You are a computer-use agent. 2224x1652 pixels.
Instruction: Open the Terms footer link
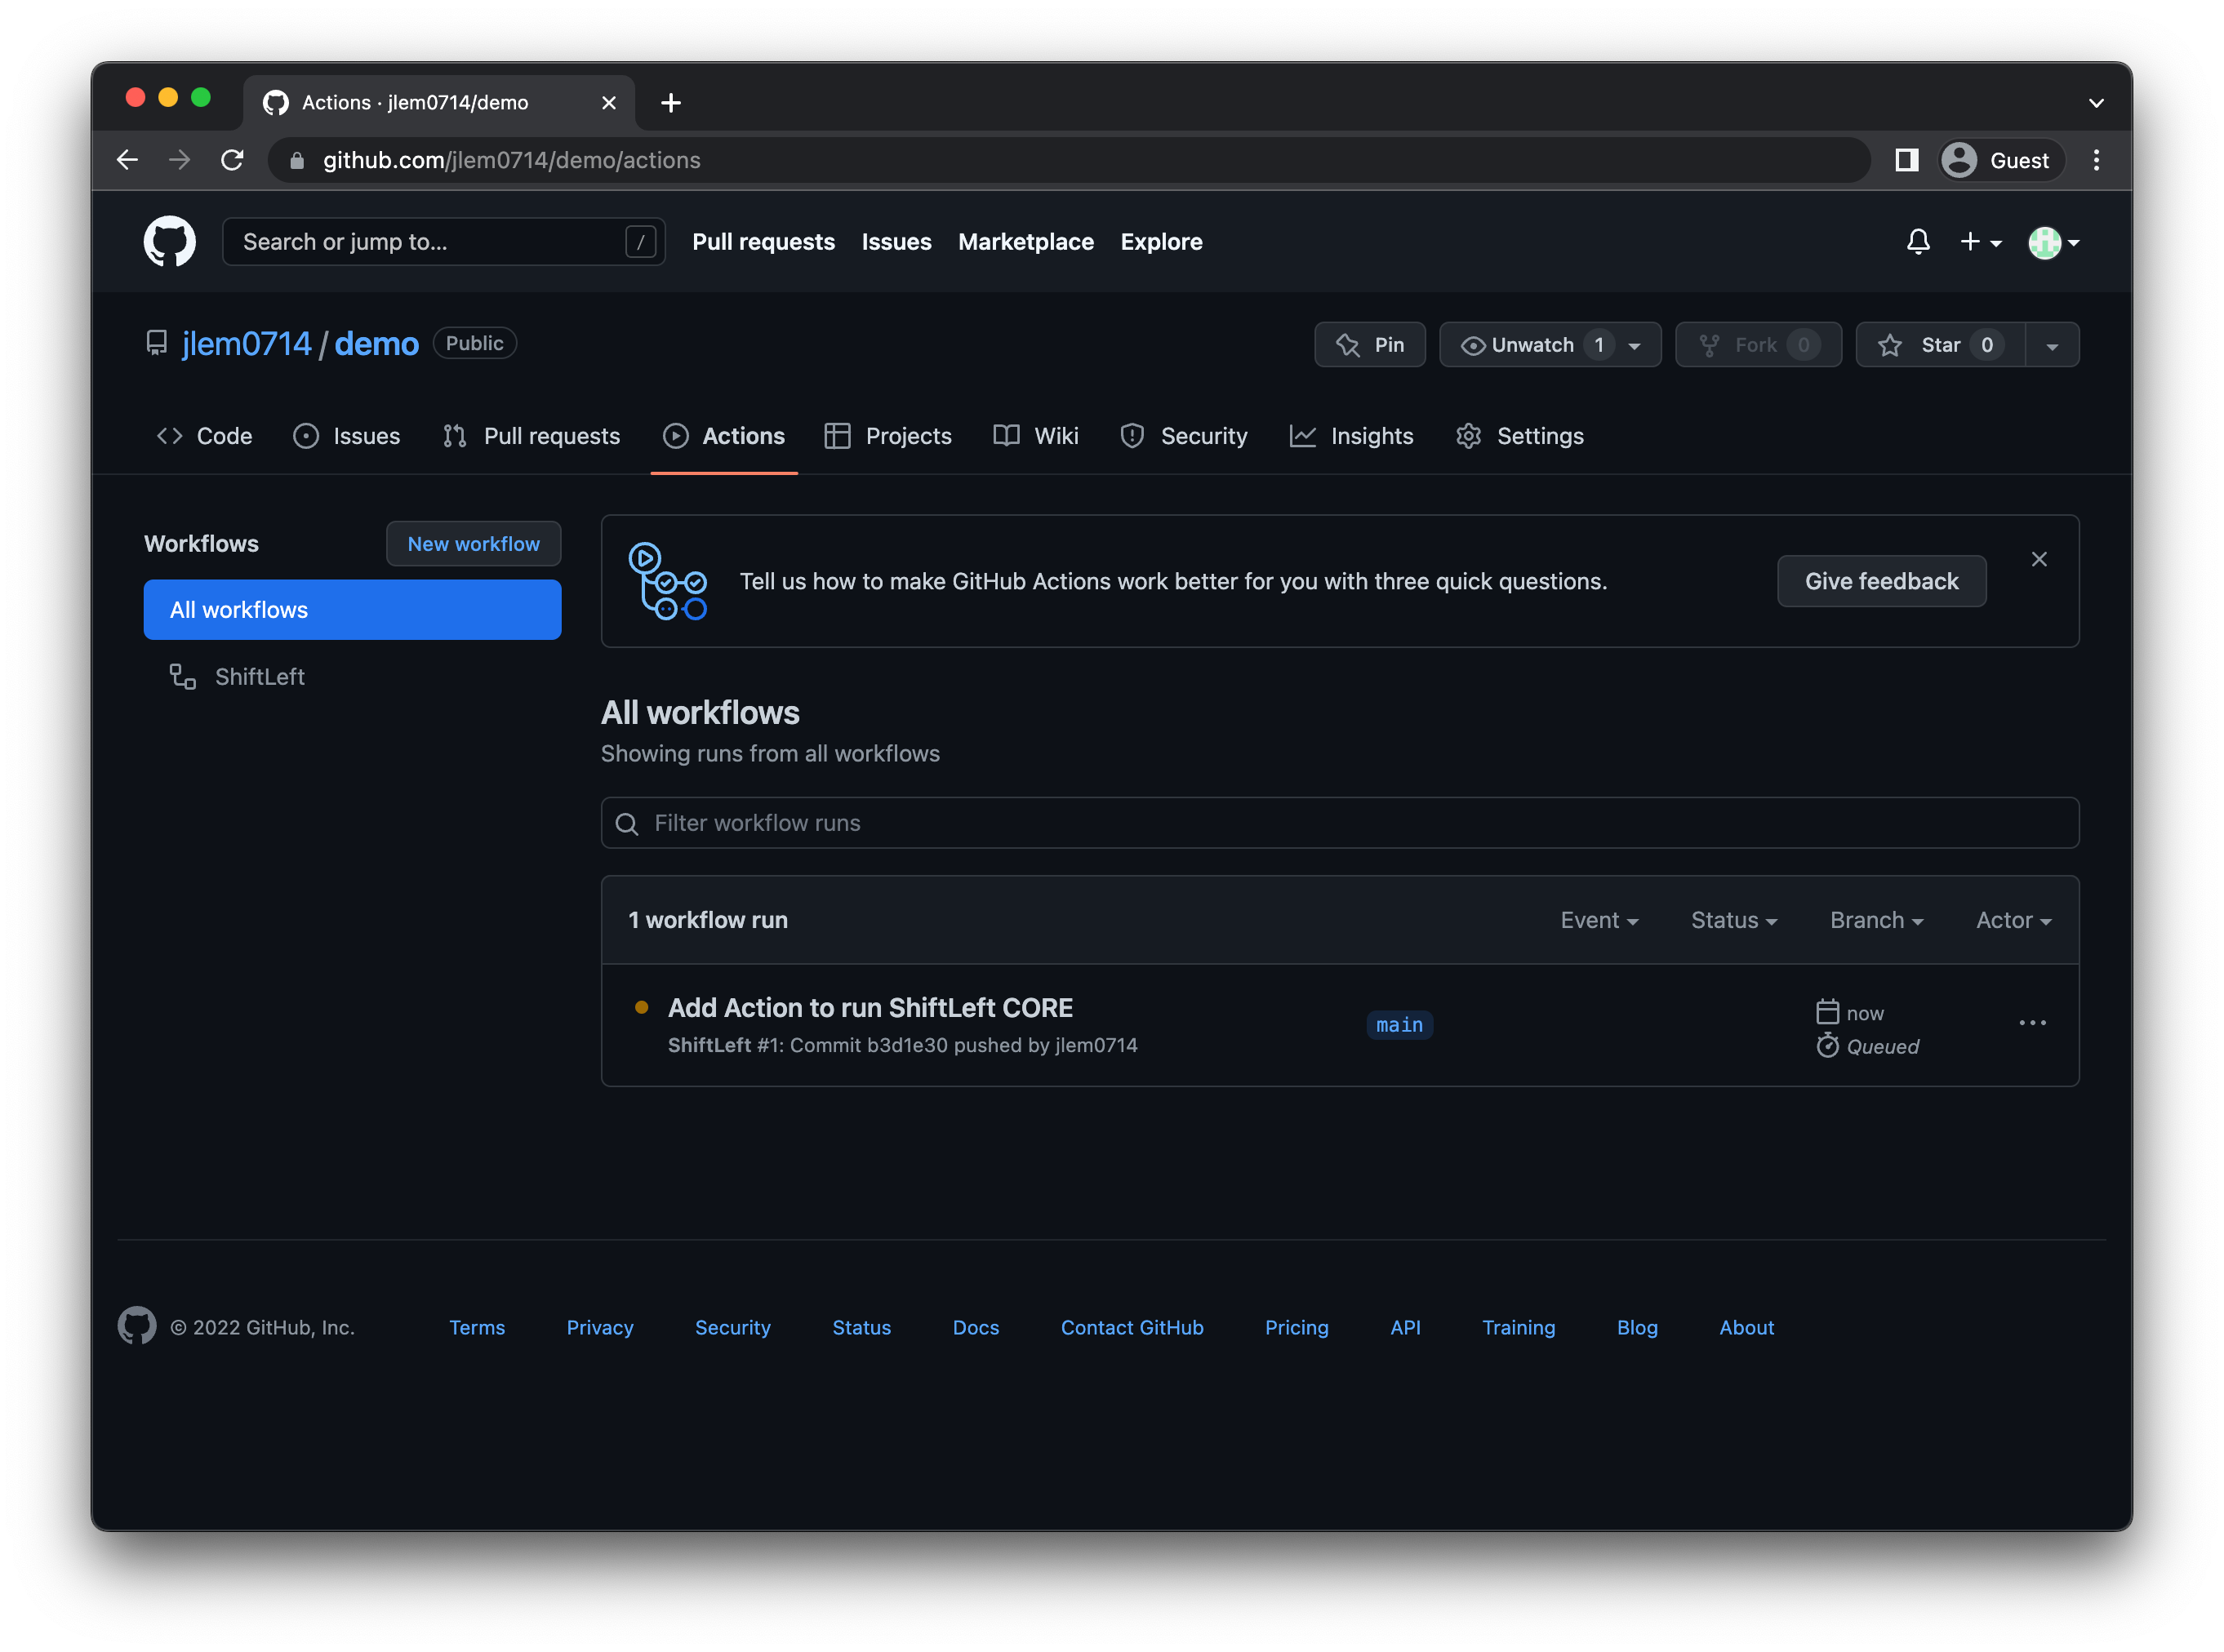(477, 1327)
